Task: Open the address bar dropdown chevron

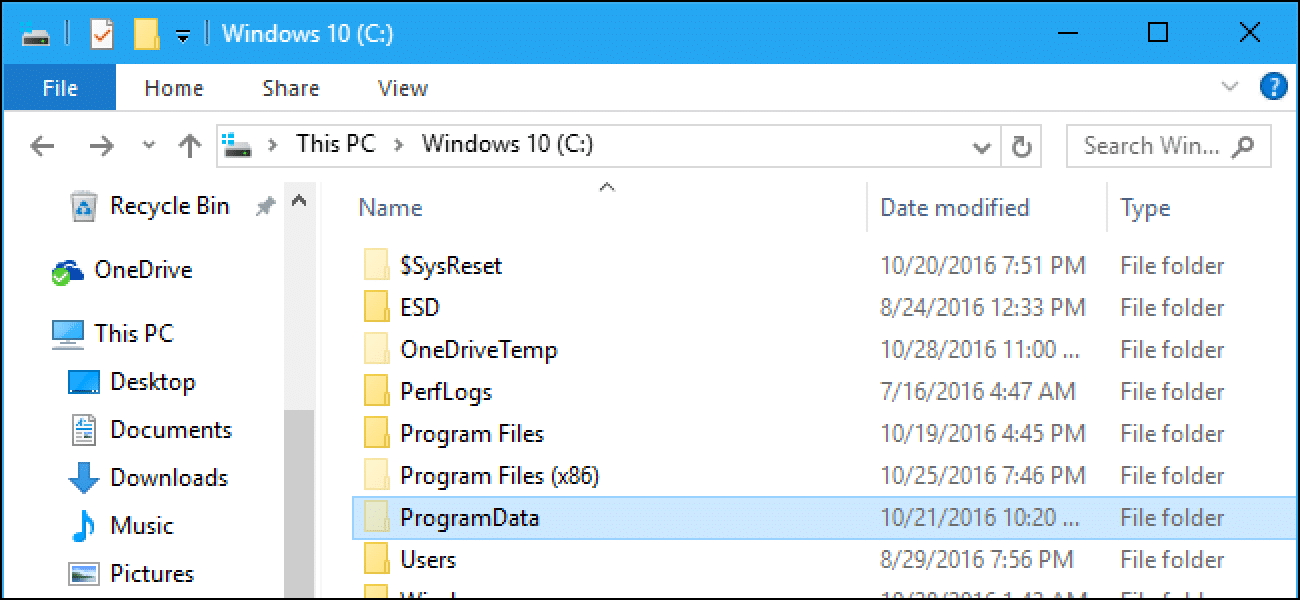Action: [981, 146]
